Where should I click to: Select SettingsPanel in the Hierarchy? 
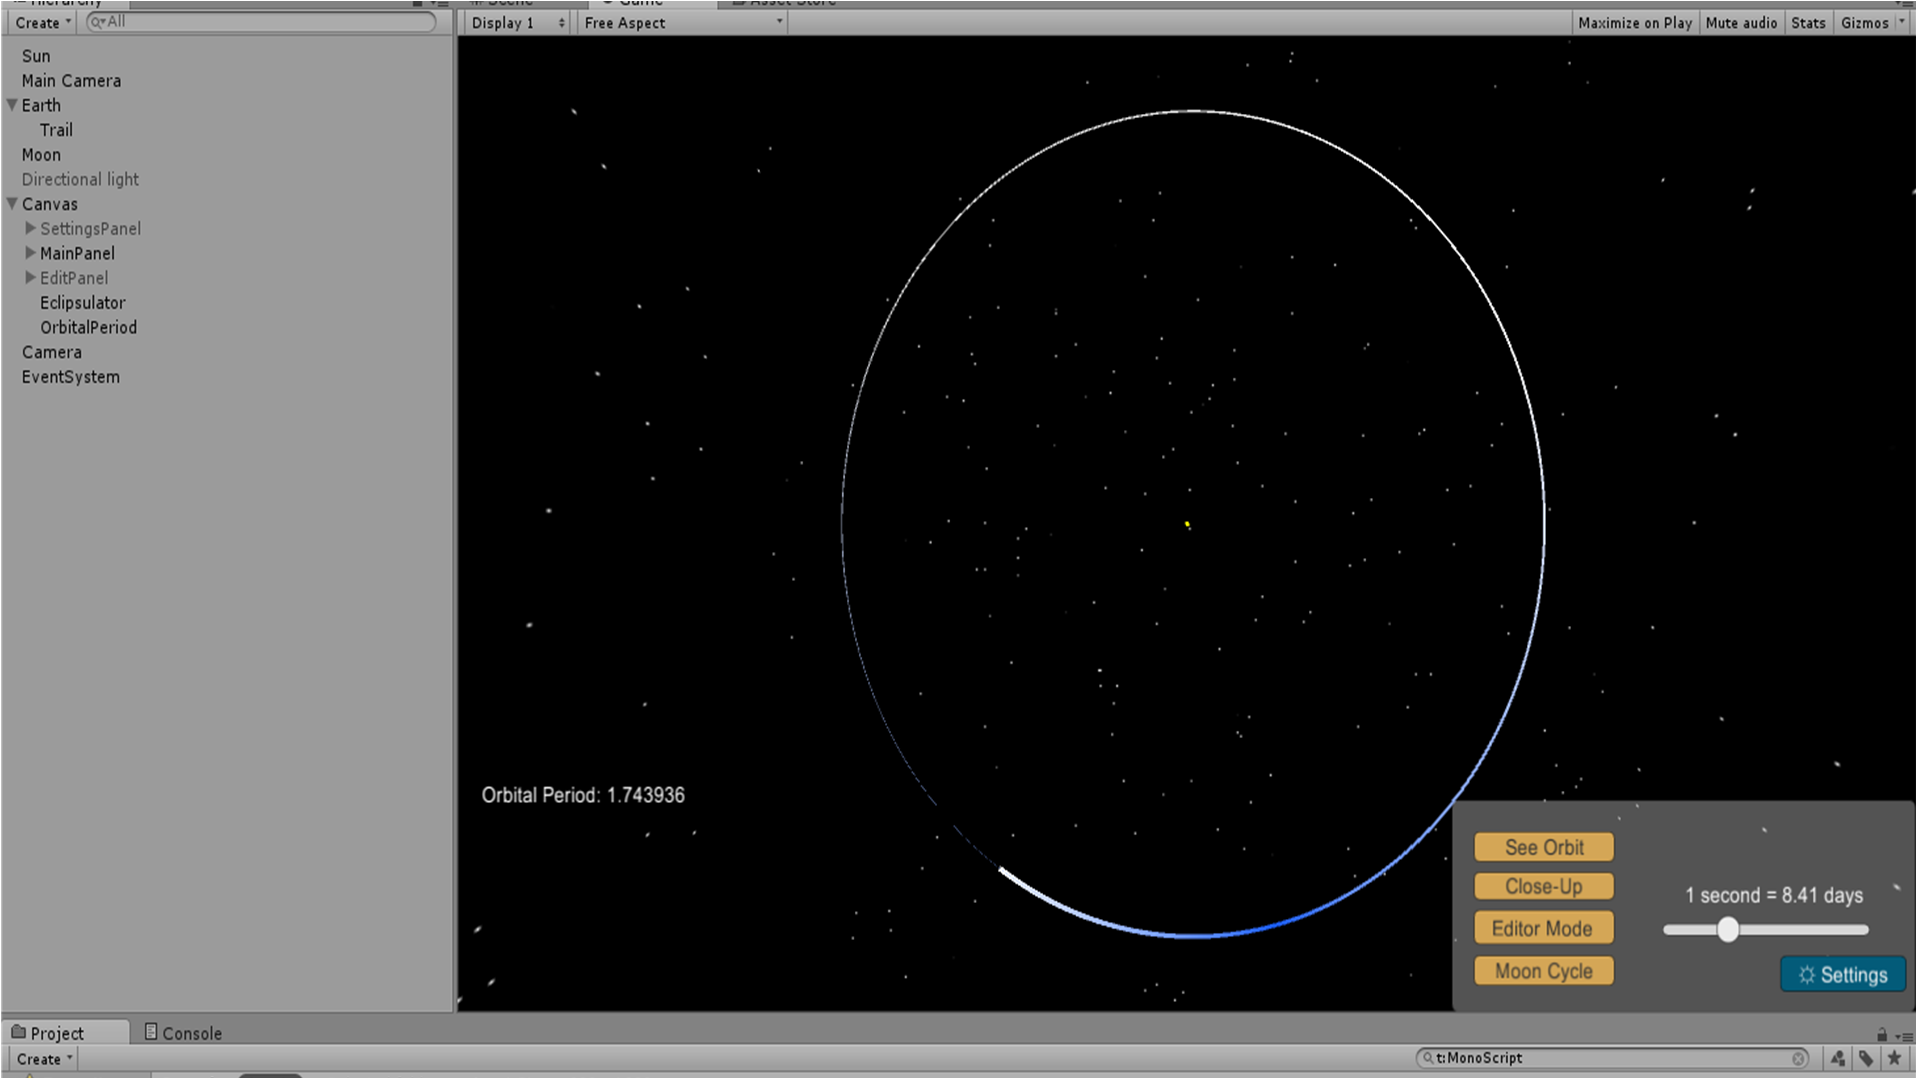(90, 229)
